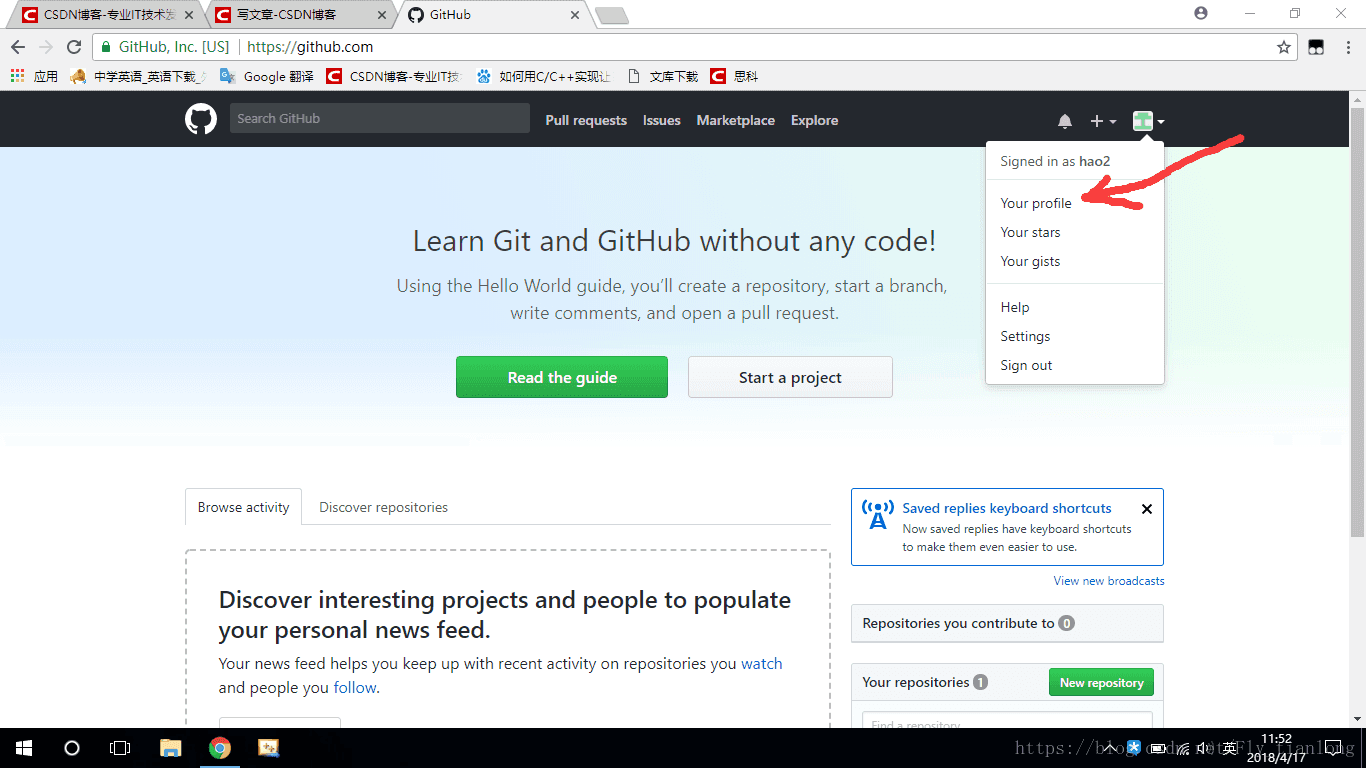
Task: Click the 'Signed in as hao2' text
Action: (x=1055, y=161)
